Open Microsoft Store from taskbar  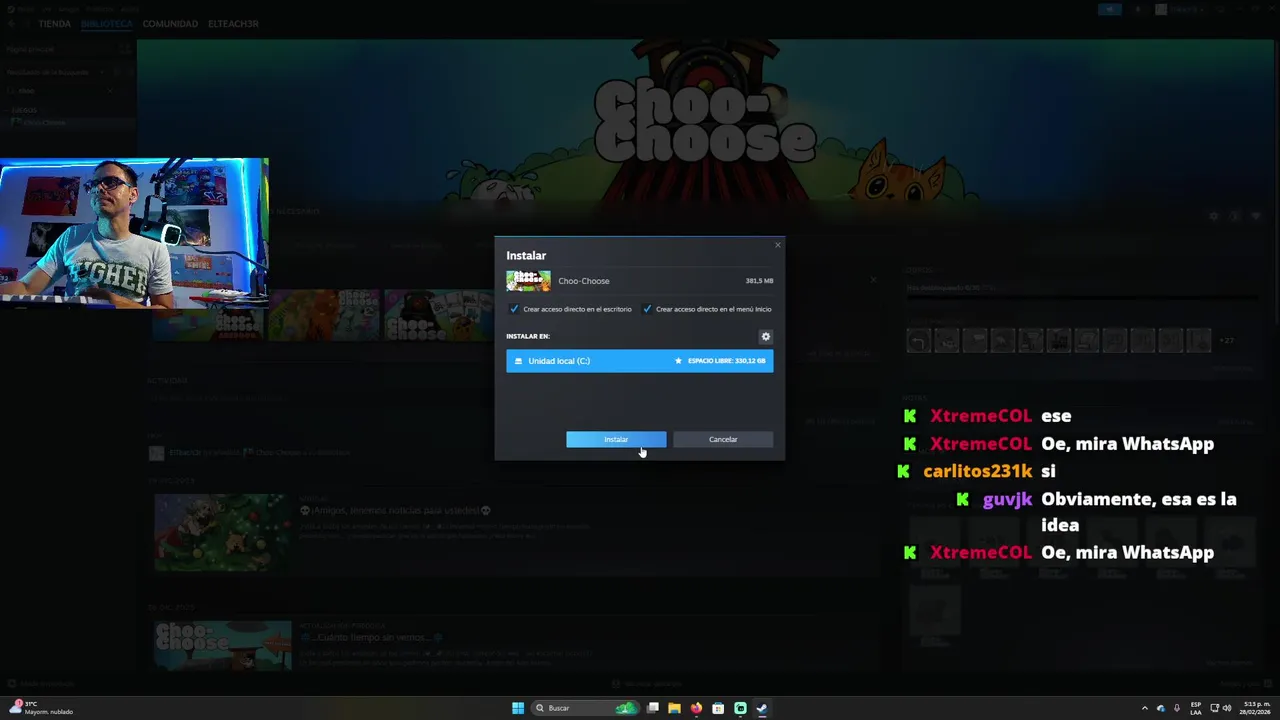pos(718,708)
